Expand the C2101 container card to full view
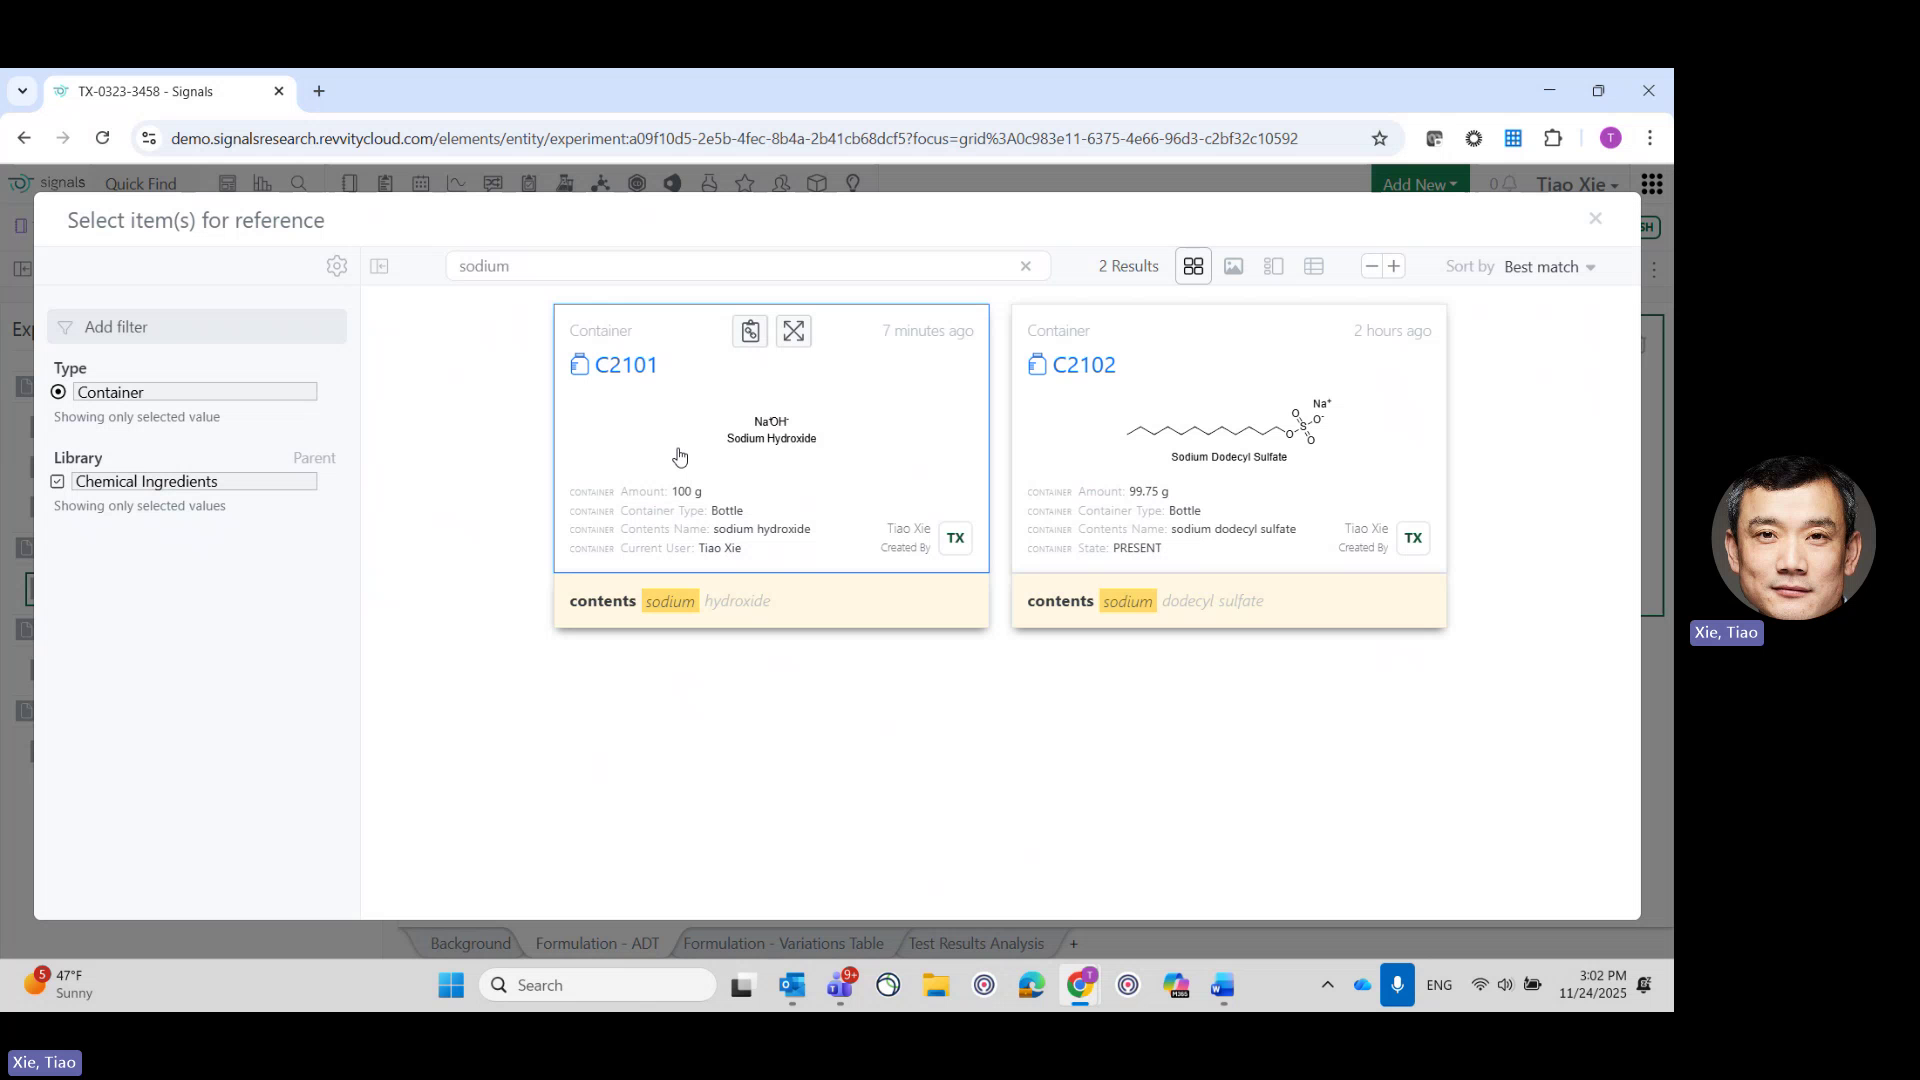The image size is (1920, 1080). point(793,330)
